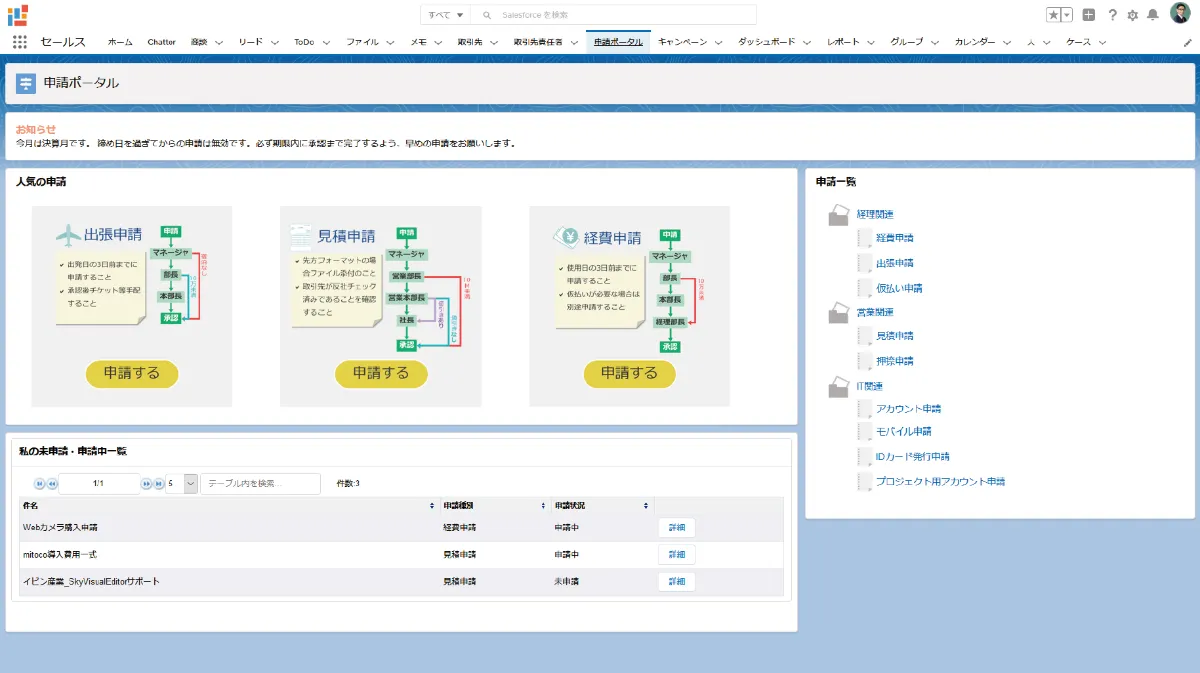Open the キャンペーン tab
Image resolution: width=1200 pixels, height=673 pixels.
click(683, 42)
